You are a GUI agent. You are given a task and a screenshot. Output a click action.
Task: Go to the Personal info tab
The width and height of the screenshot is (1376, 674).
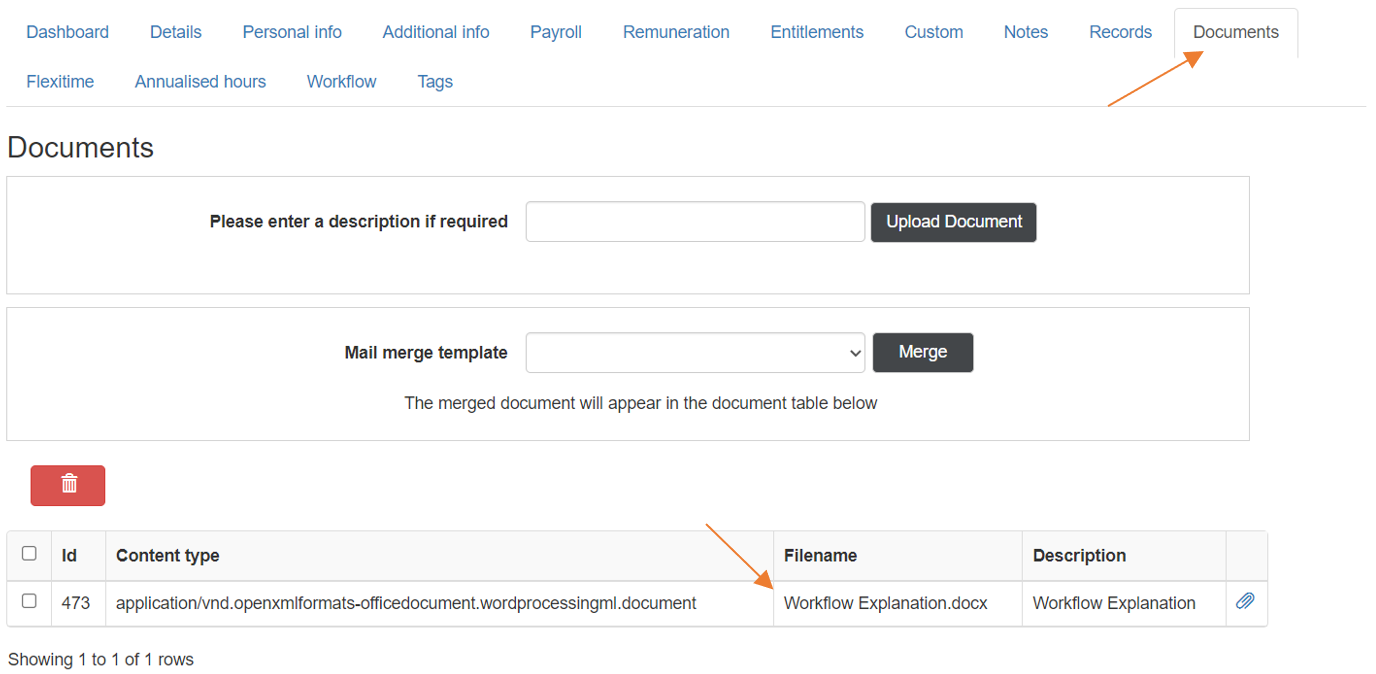coord(292,32)
